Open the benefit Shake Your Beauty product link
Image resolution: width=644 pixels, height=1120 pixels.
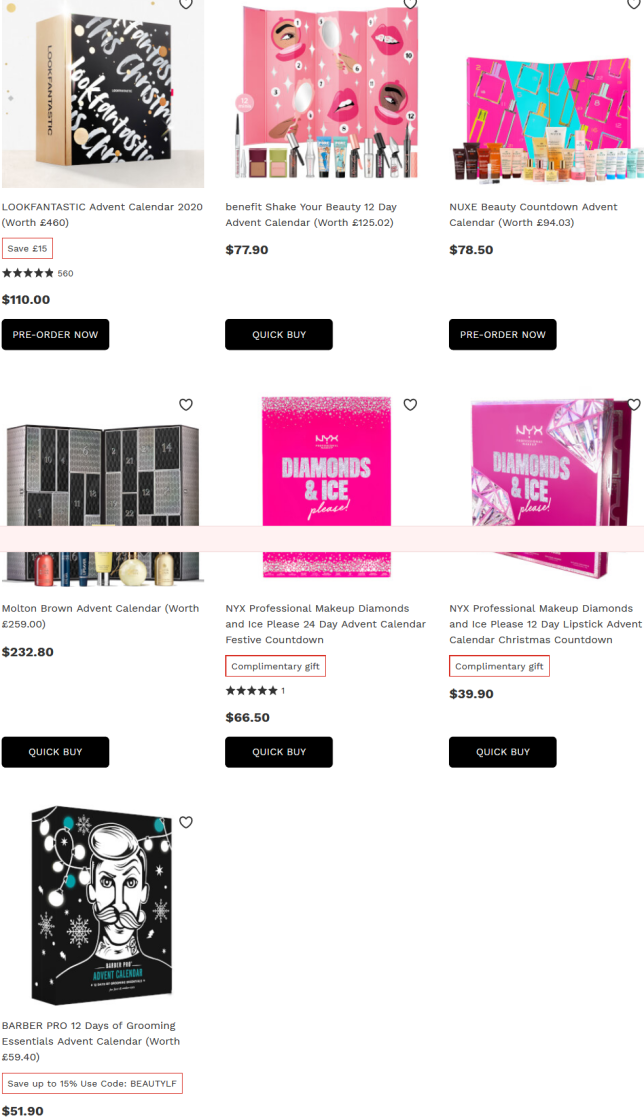311,214
